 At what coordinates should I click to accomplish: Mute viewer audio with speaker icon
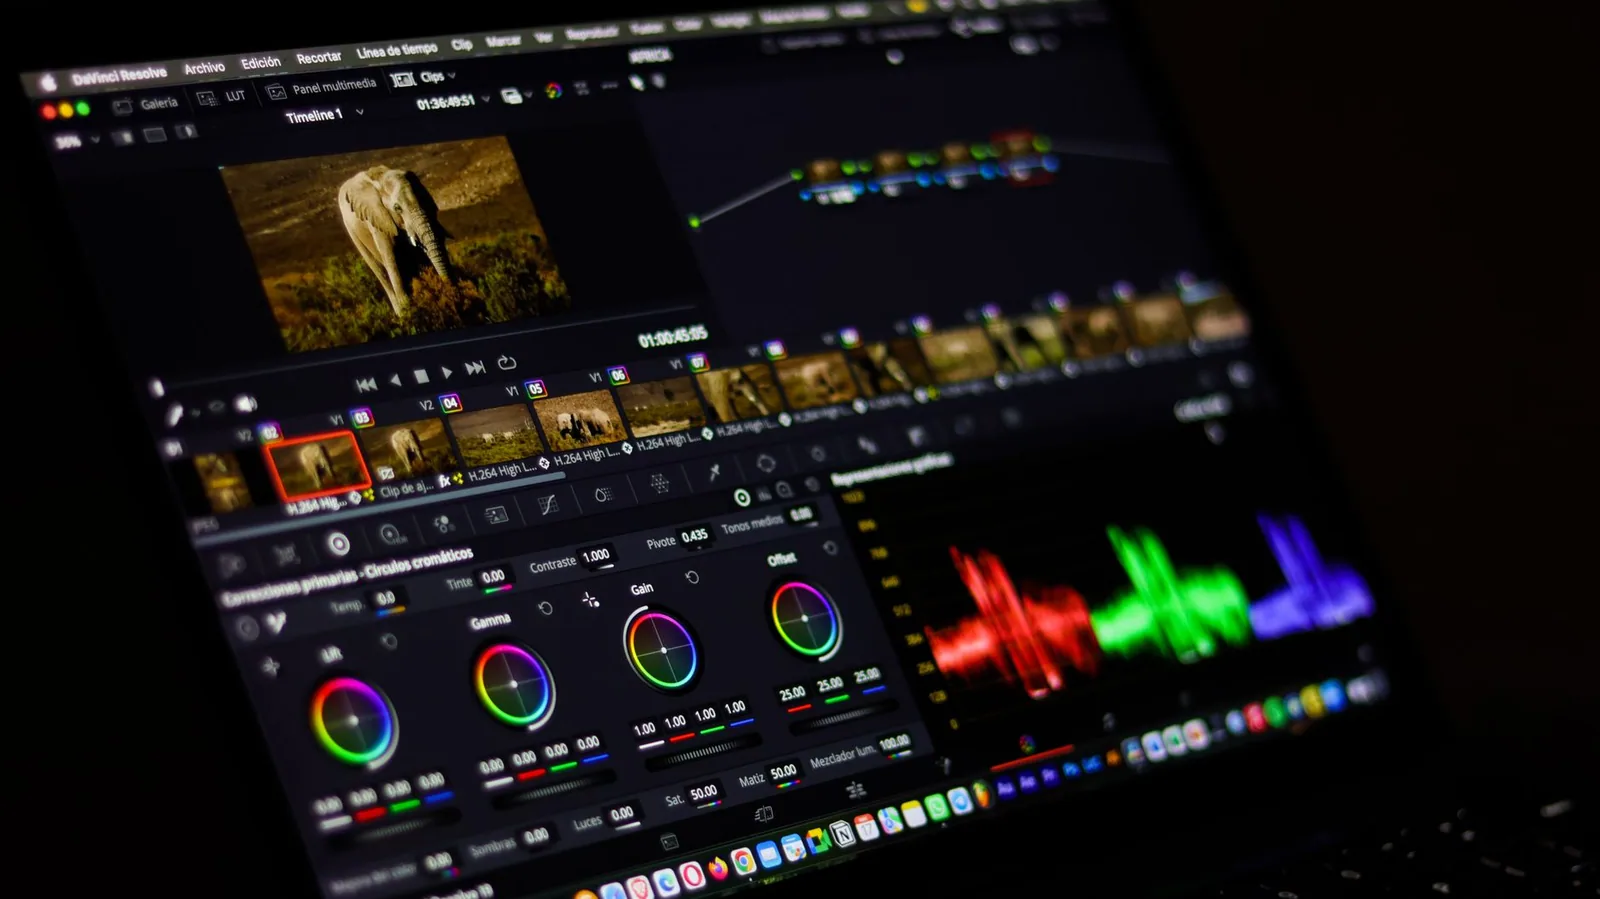click(245, 403)
